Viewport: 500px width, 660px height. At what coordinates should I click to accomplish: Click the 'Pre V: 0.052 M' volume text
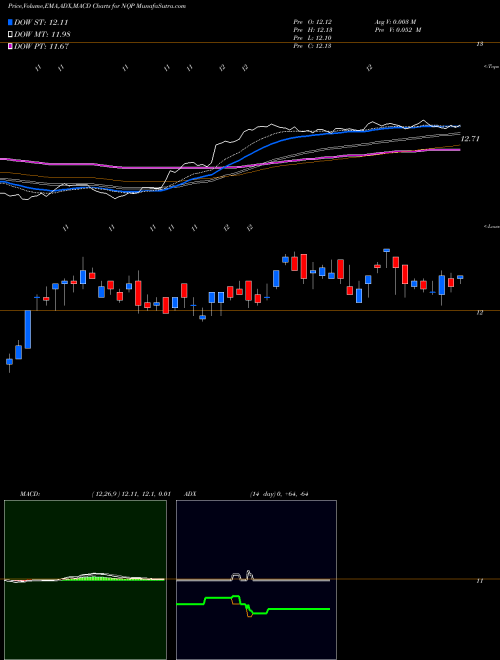point(397,30)
